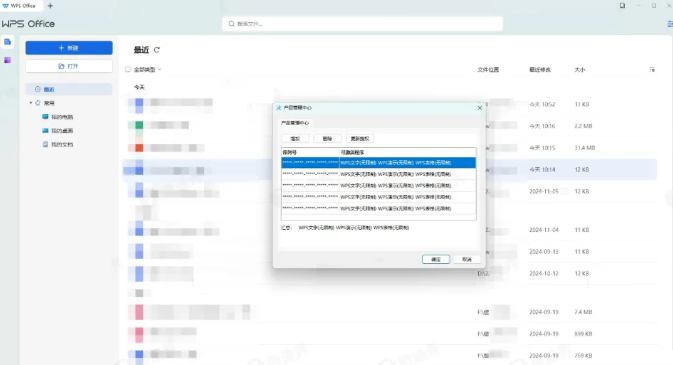Viewport: 673px width, 365px height.
Task: Collapse the 常用 tree section
Action: click(x=31, y=103)
